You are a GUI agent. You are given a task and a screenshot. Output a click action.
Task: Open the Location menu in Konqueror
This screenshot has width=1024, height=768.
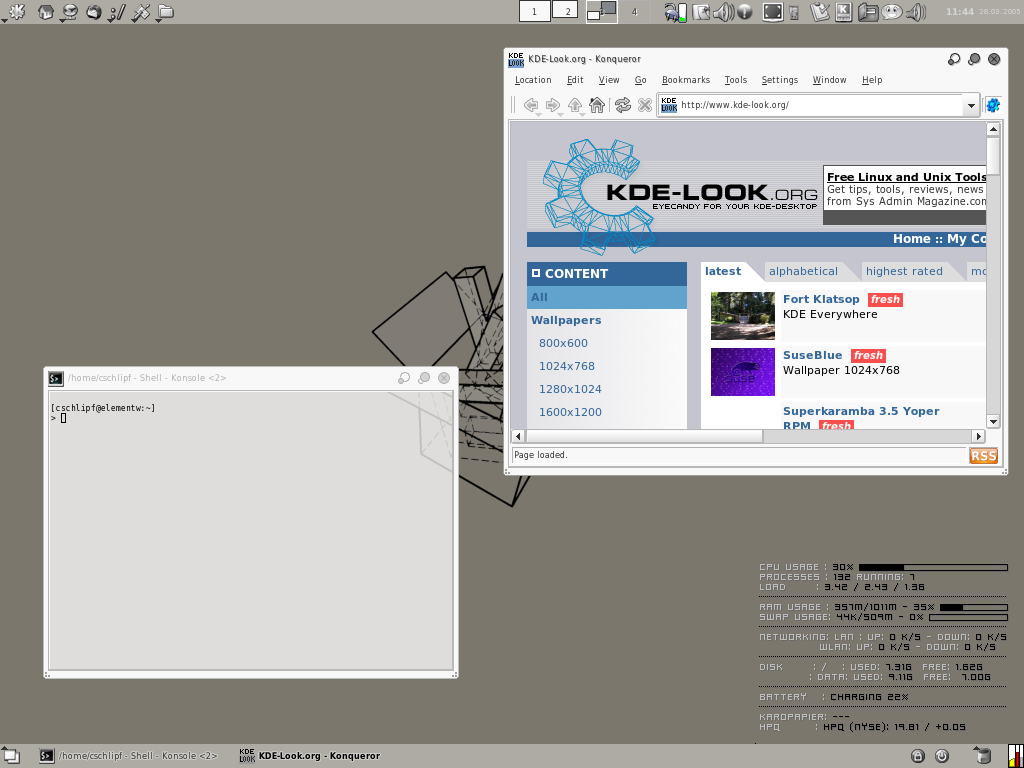pos(533,80)
